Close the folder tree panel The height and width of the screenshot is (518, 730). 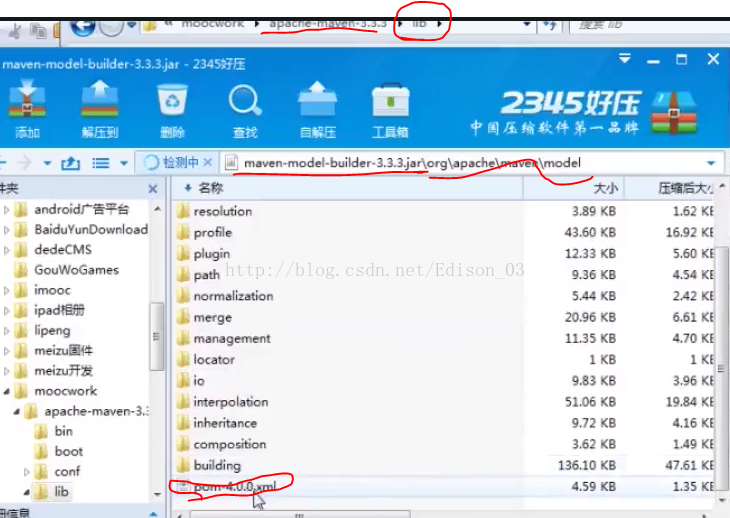pyautogui.click(x=153, y=189)
